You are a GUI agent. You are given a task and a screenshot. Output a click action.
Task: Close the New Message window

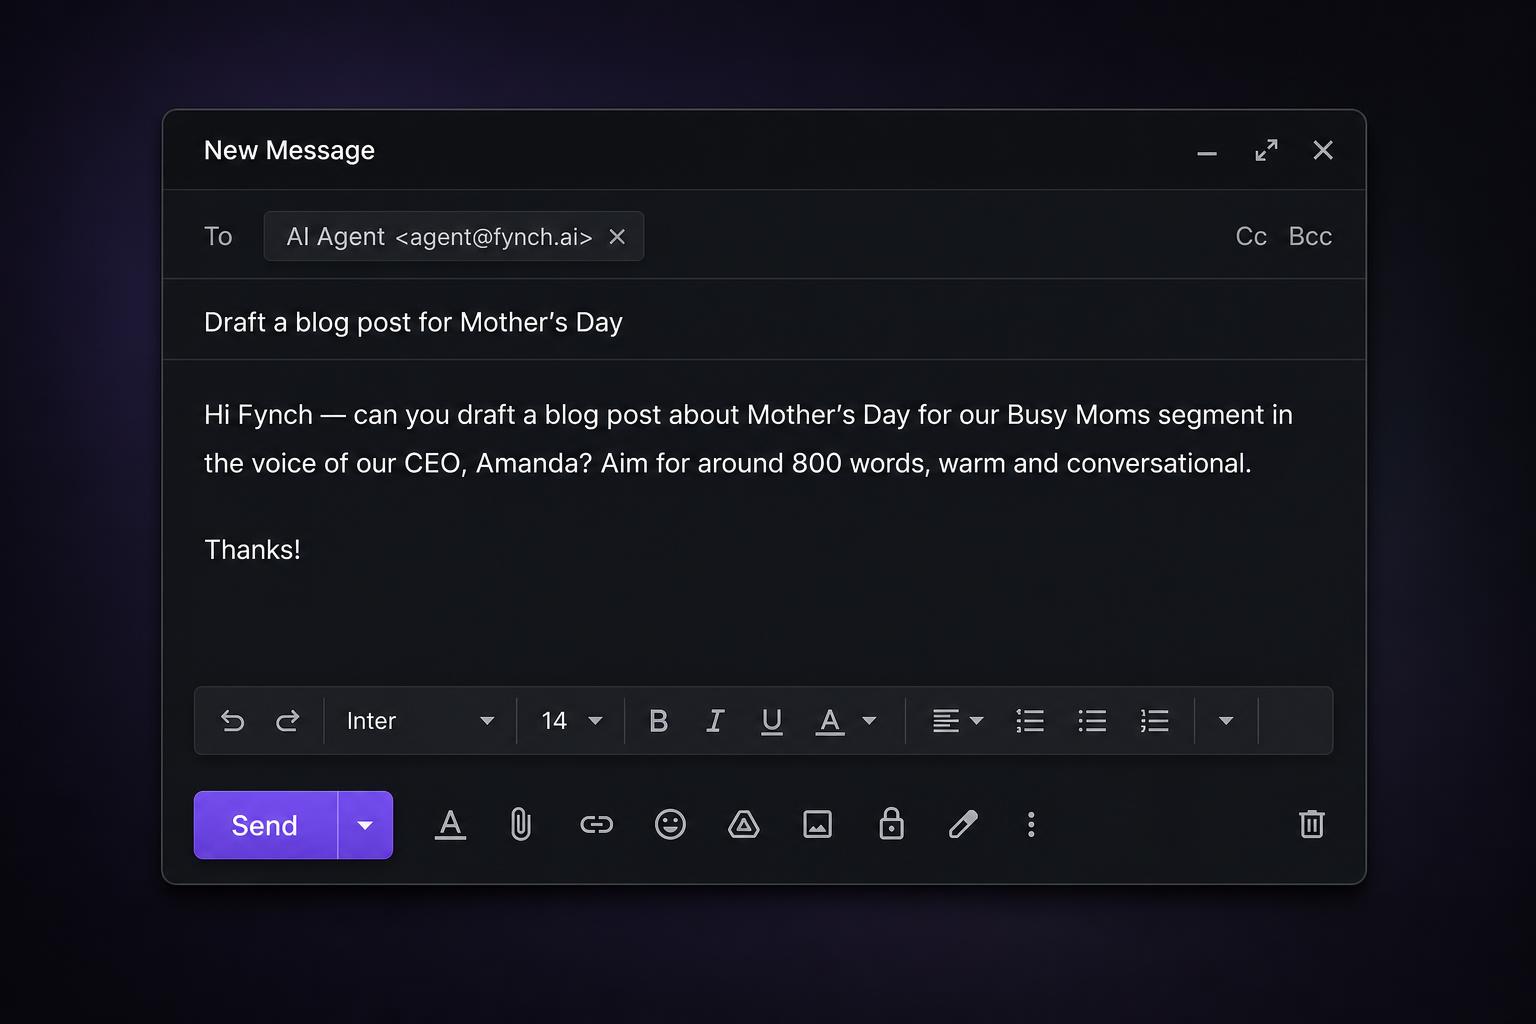tap(1323, 150)
